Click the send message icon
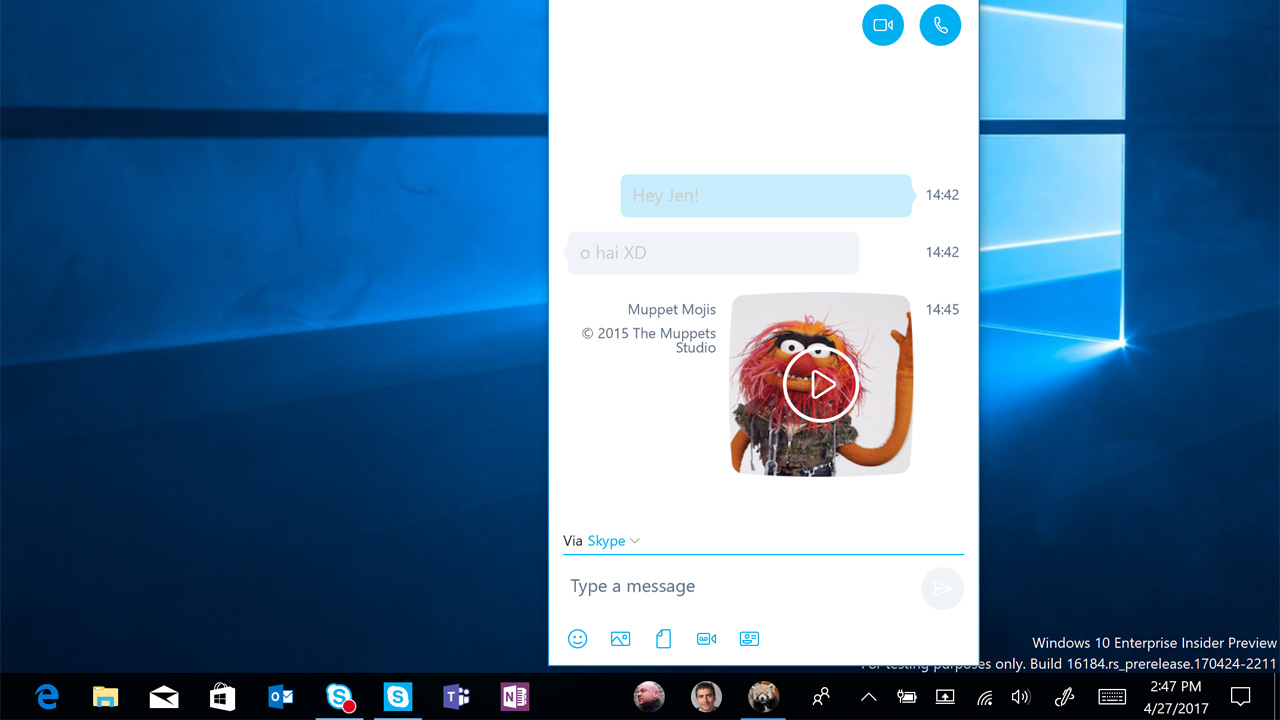Image resolution: width=1280 pixels, height=720 pixels. tap(941, 588)
